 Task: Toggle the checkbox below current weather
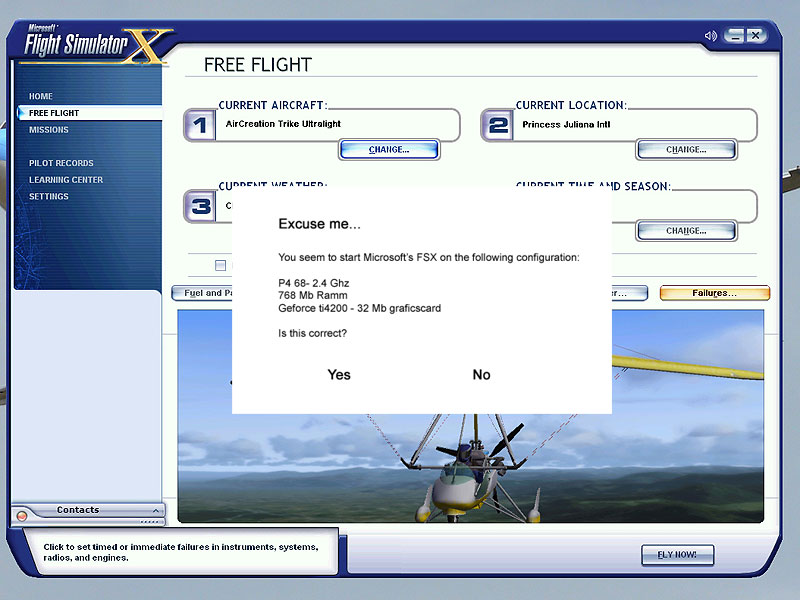click(220, 265)
